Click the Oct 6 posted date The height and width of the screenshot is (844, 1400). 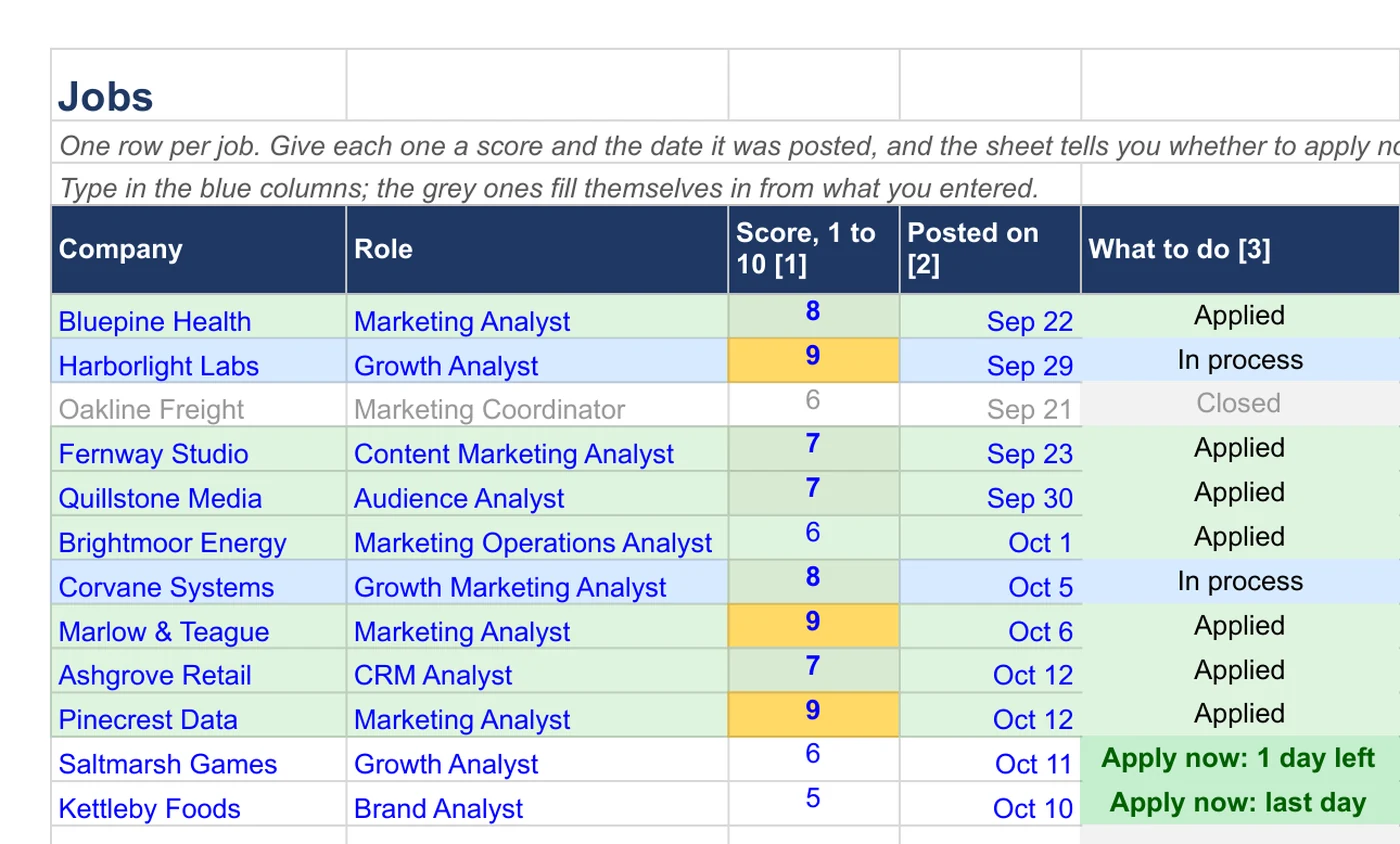pos(990,626)
